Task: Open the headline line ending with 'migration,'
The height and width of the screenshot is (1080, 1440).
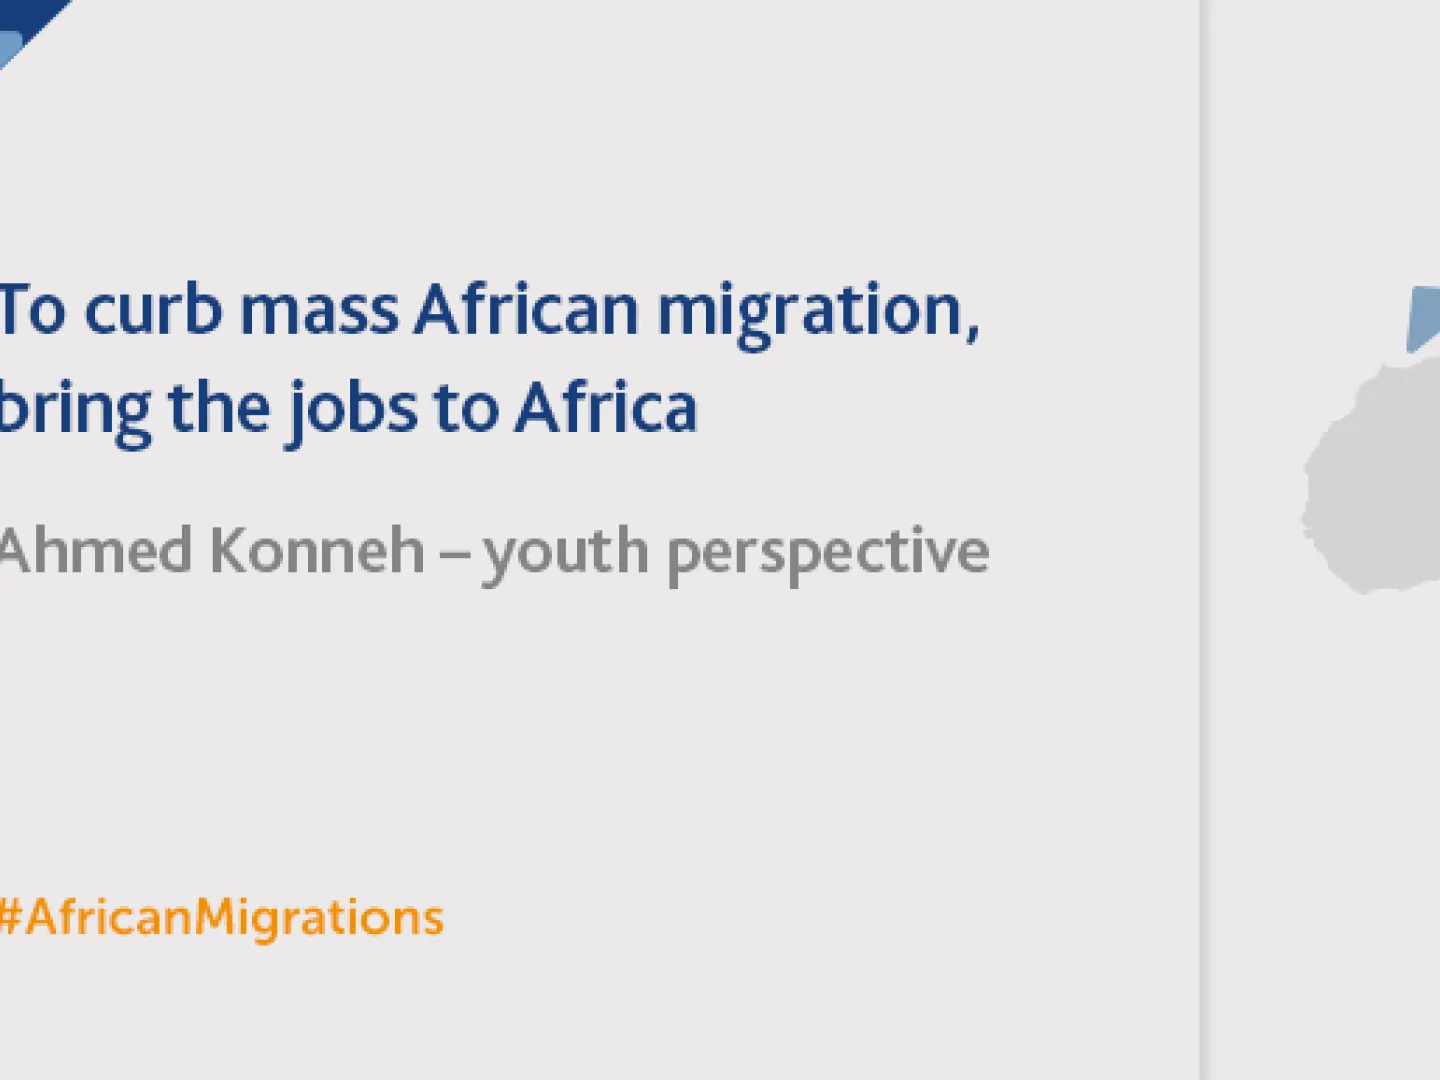Action: (x=488, y=310)
